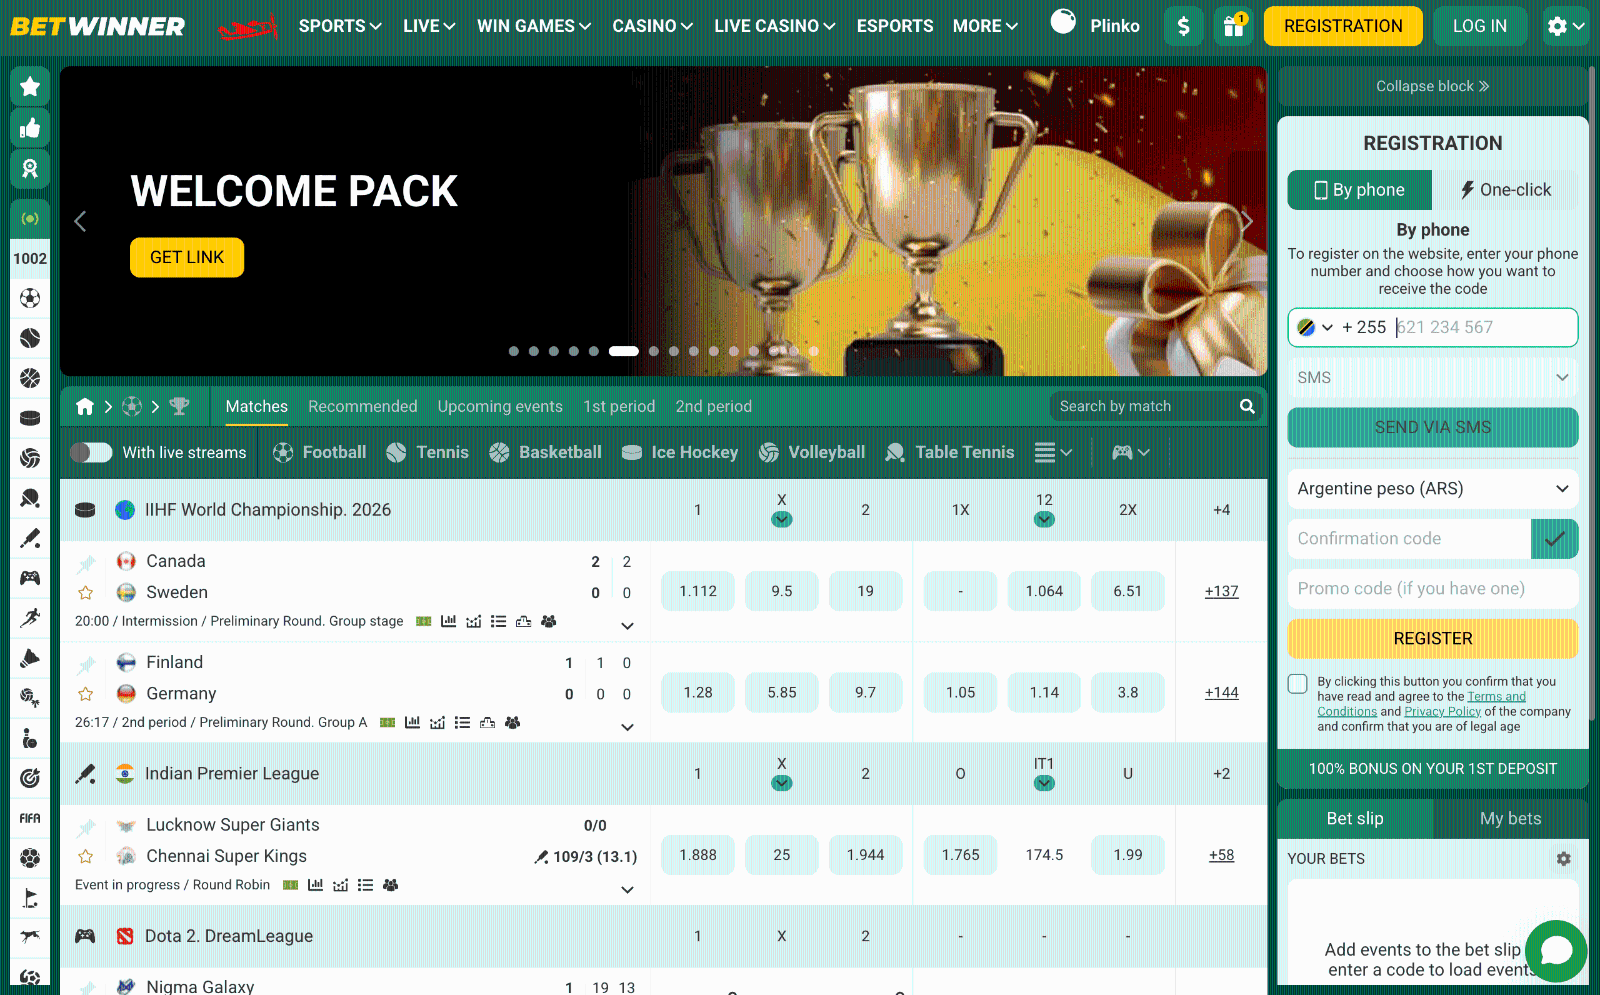Click the Promo code input field
This screenshot has width=1600, height=995.
[1433, 589]
